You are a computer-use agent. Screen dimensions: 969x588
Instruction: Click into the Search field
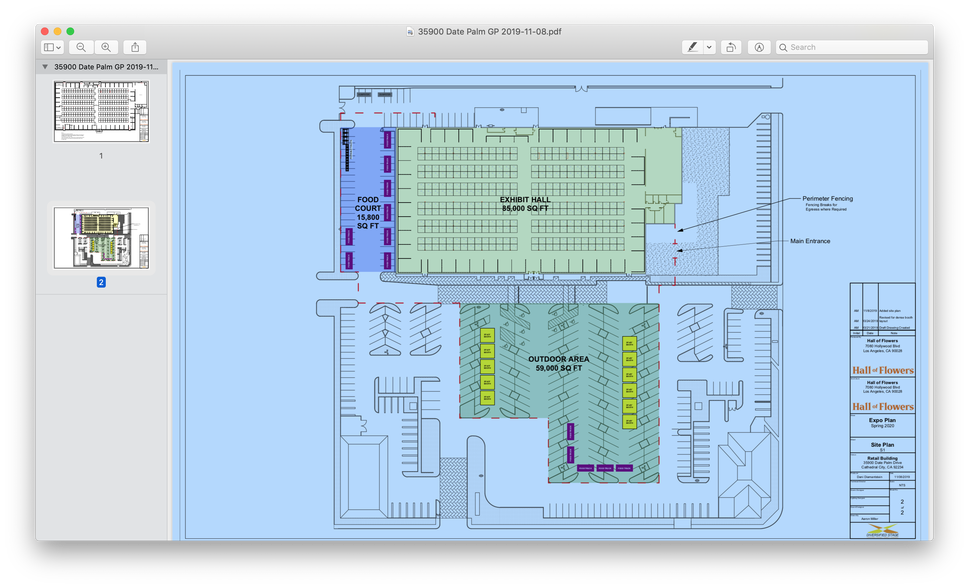point(855,47)
